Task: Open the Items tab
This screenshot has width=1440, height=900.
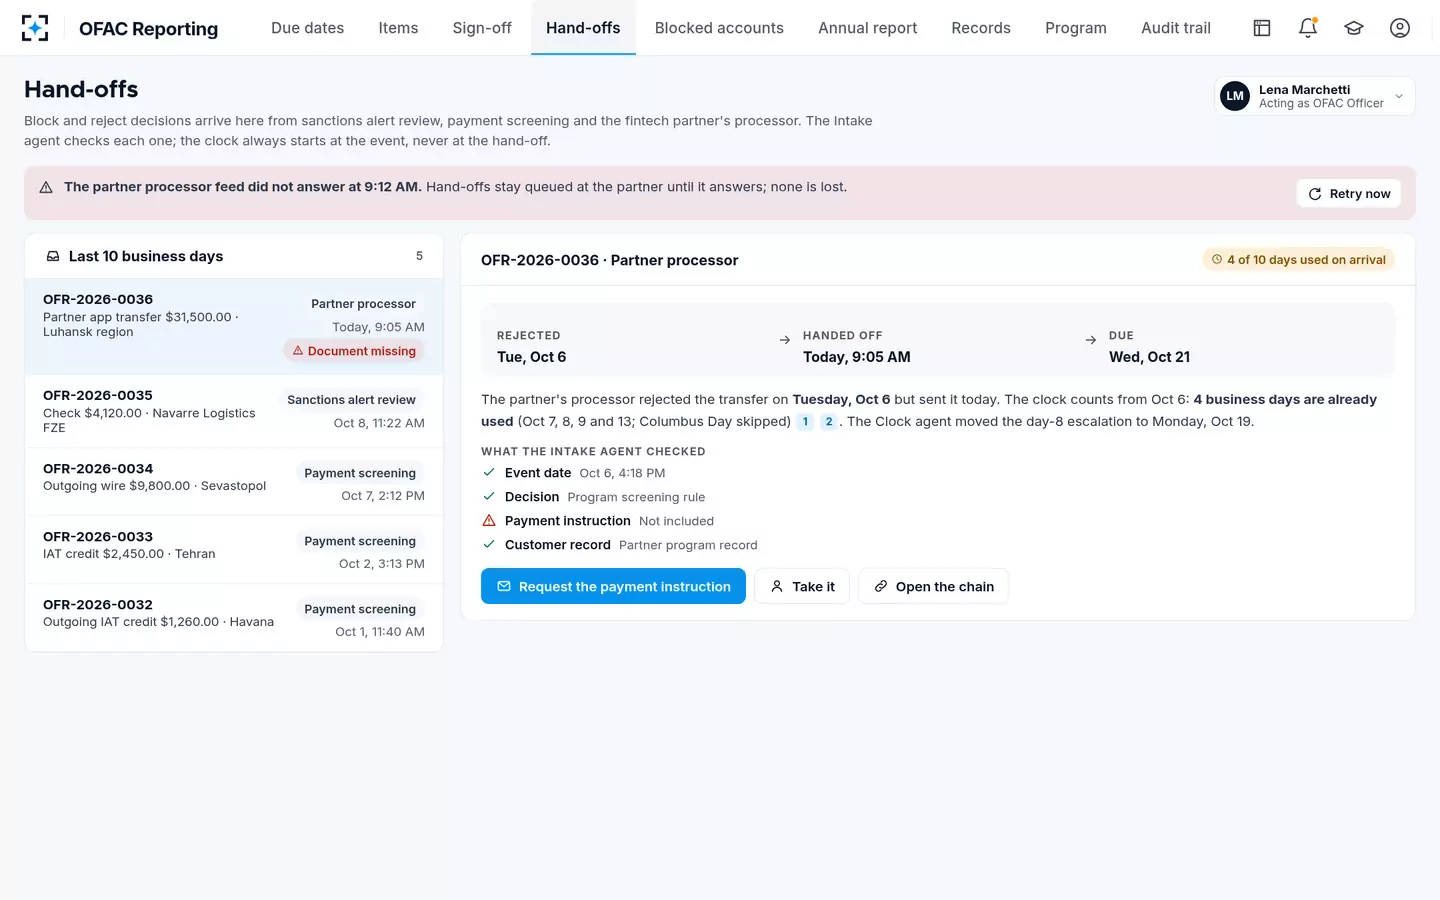Action: pyautogui.click(x=398, y=28)
